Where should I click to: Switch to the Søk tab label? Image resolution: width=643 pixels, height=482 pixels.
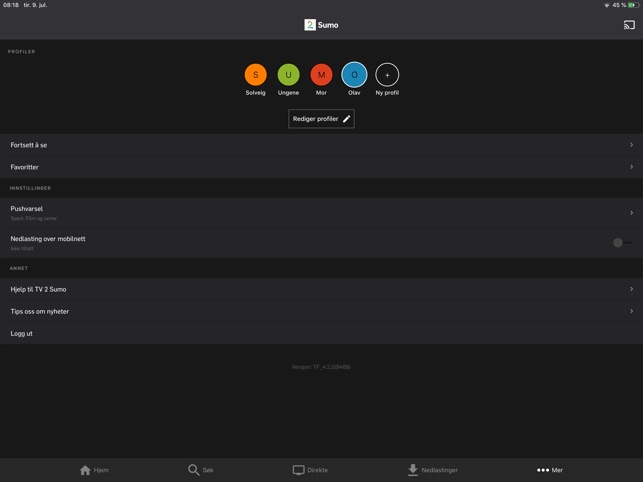208,470
